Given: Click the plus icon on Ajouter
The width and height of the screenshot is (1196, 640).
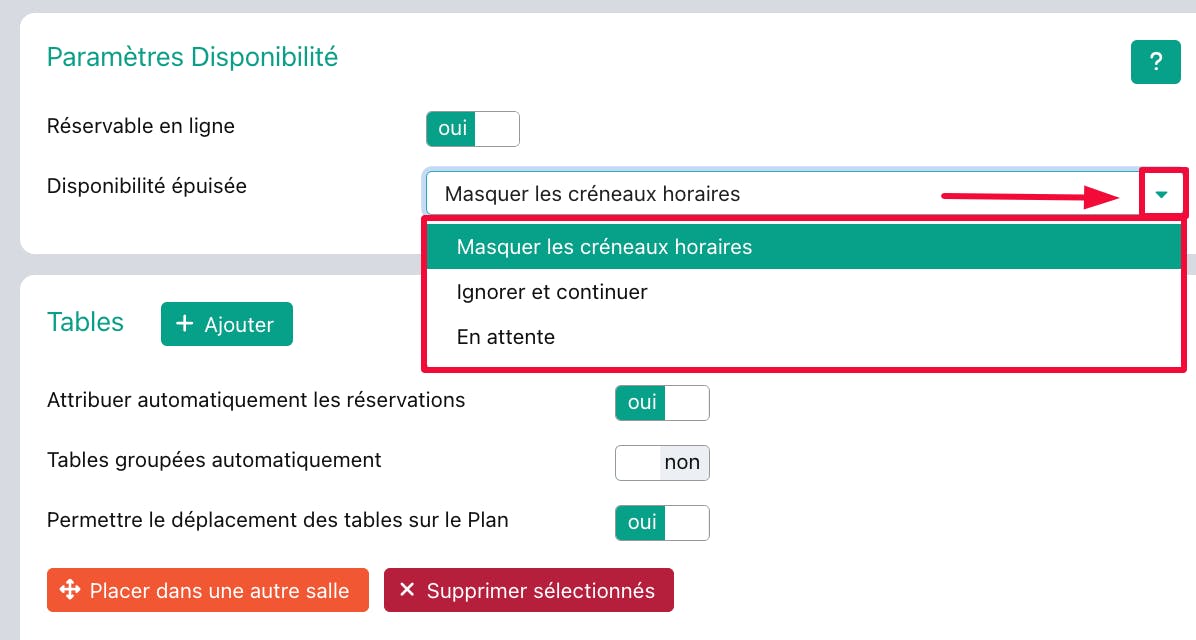Looking at the screenshot, I should (x=184, y=324).
